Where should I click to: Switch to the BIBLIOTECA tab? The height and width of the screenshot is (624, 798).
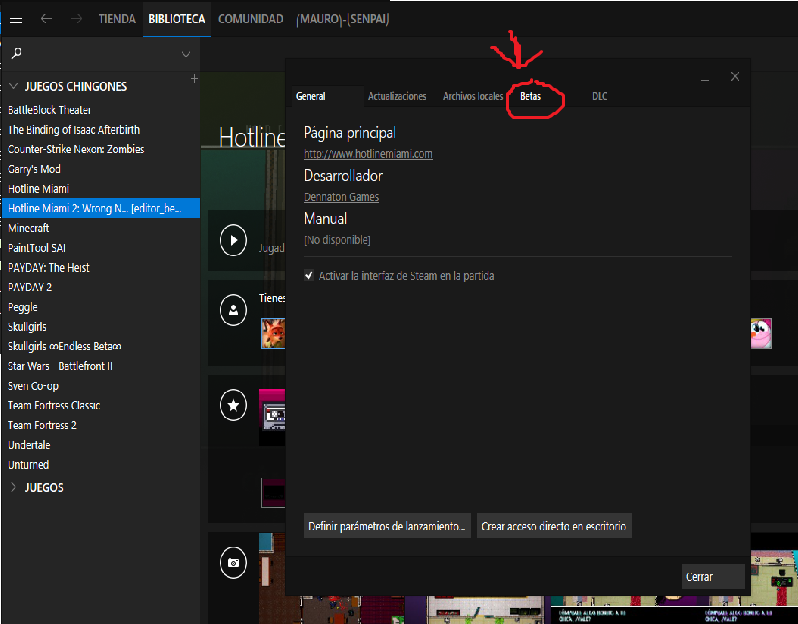tap(177, 19)
